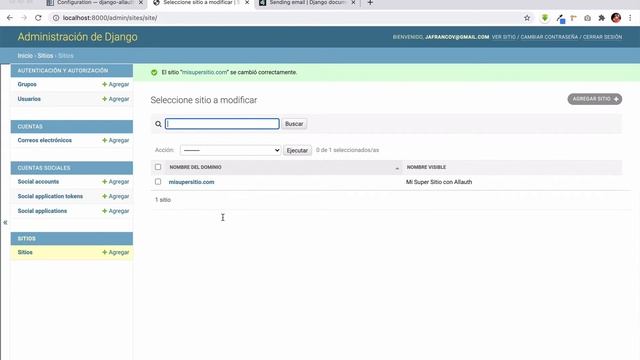Open the extensions puzzle piece icon
Image resolution: width=640 pixels, height=360 pixels.
click(602, 18)
